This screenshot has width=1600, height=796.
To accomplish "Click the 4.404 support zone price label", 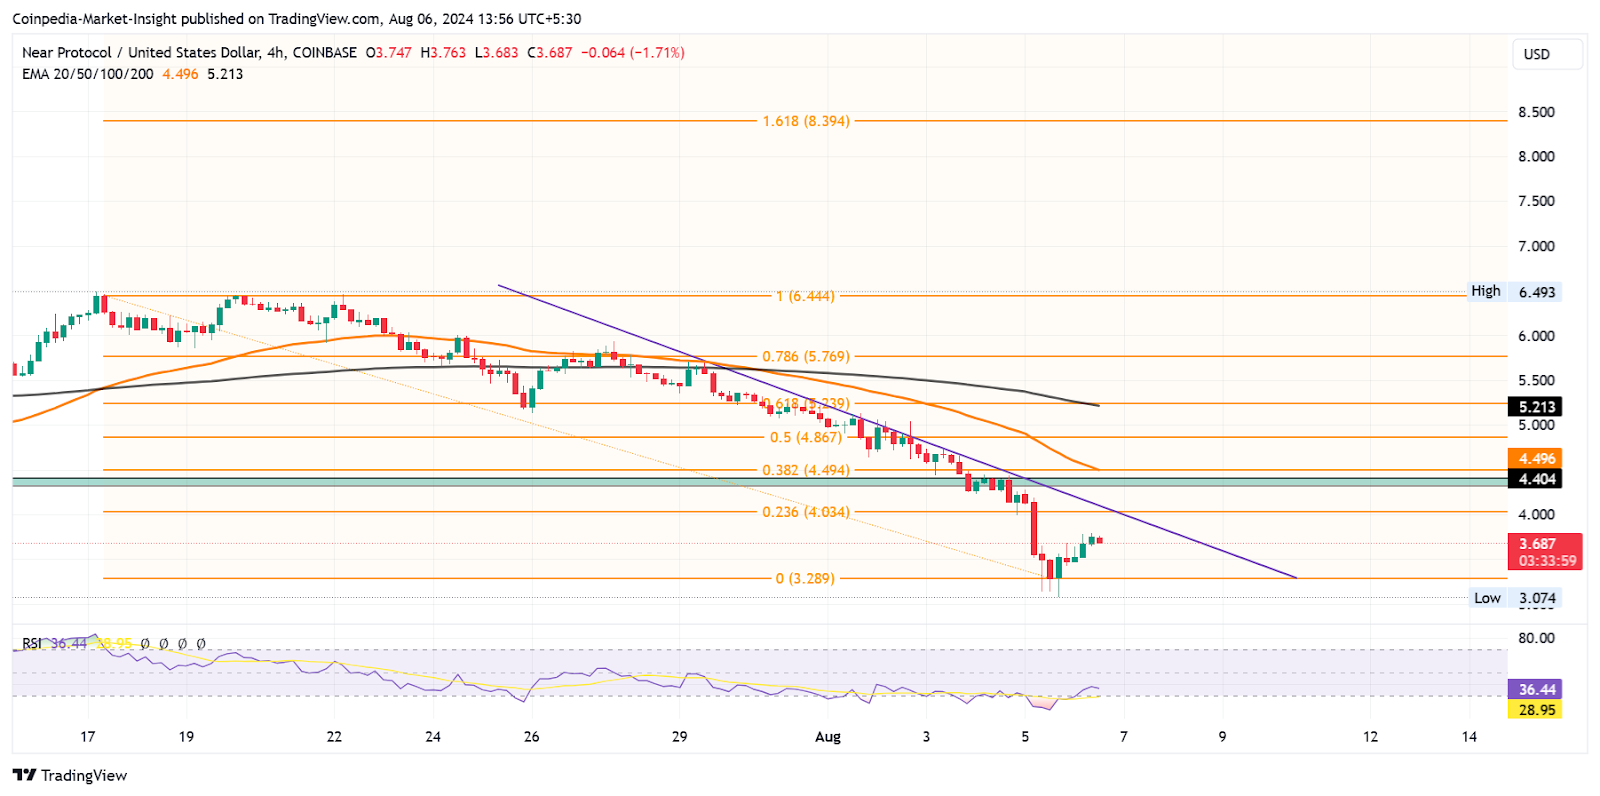I will pyautogui.click(x=1535, y=479).
